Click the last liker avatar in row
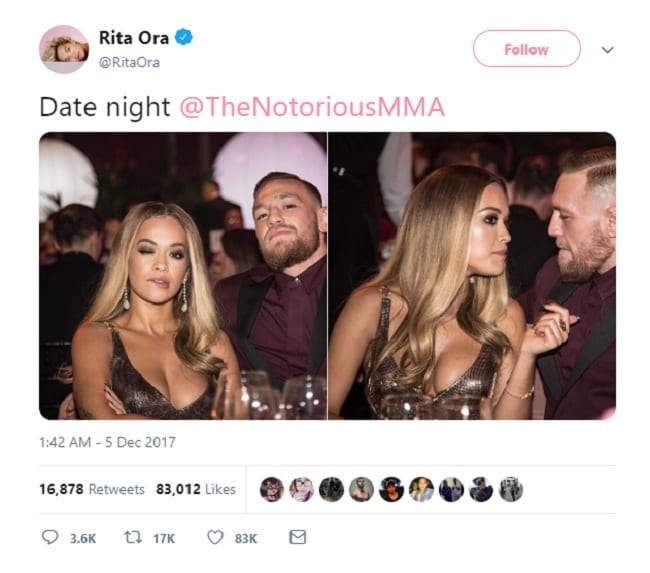The width and height of the screenshot is (650, 573). pyautogui.click(x=511, y=489)
